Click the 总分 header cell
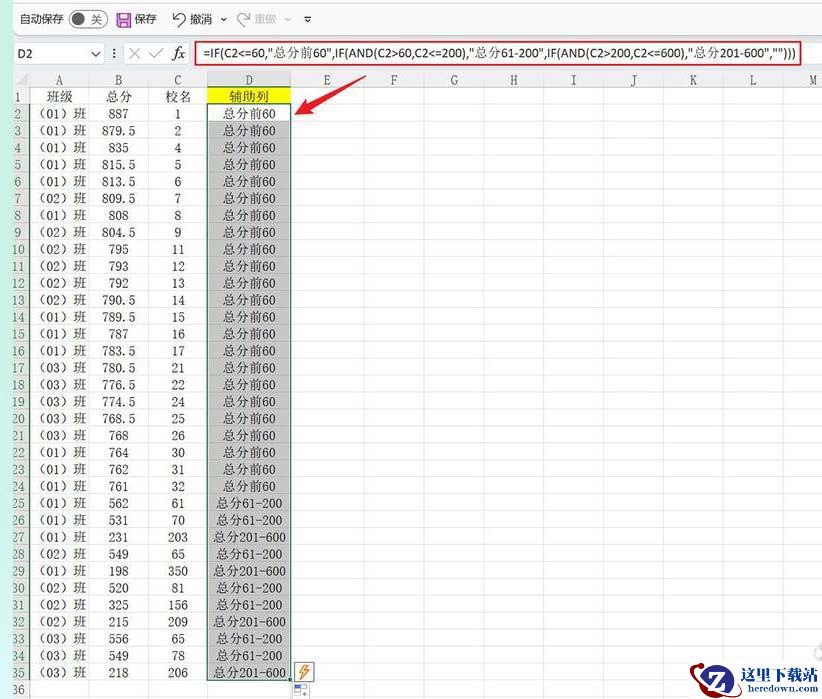This screenshot has width=822, height=699. tap(118, 96)
